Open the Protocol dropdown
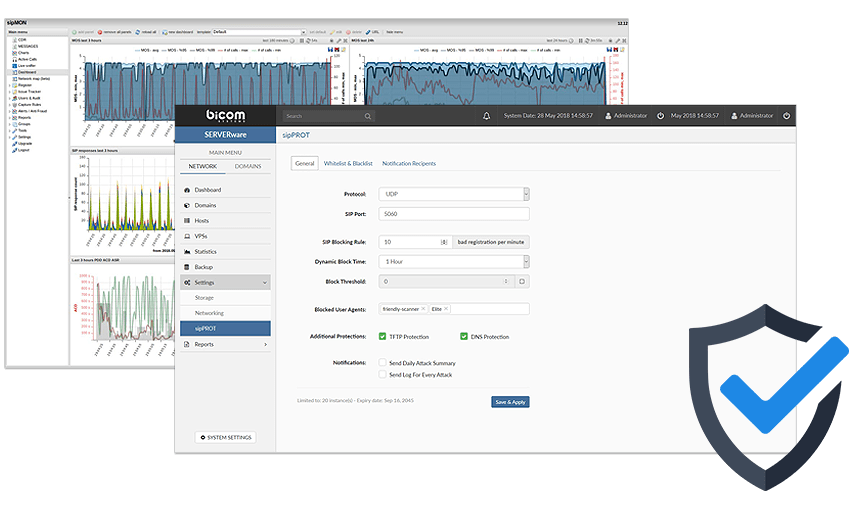 point(455,194)
